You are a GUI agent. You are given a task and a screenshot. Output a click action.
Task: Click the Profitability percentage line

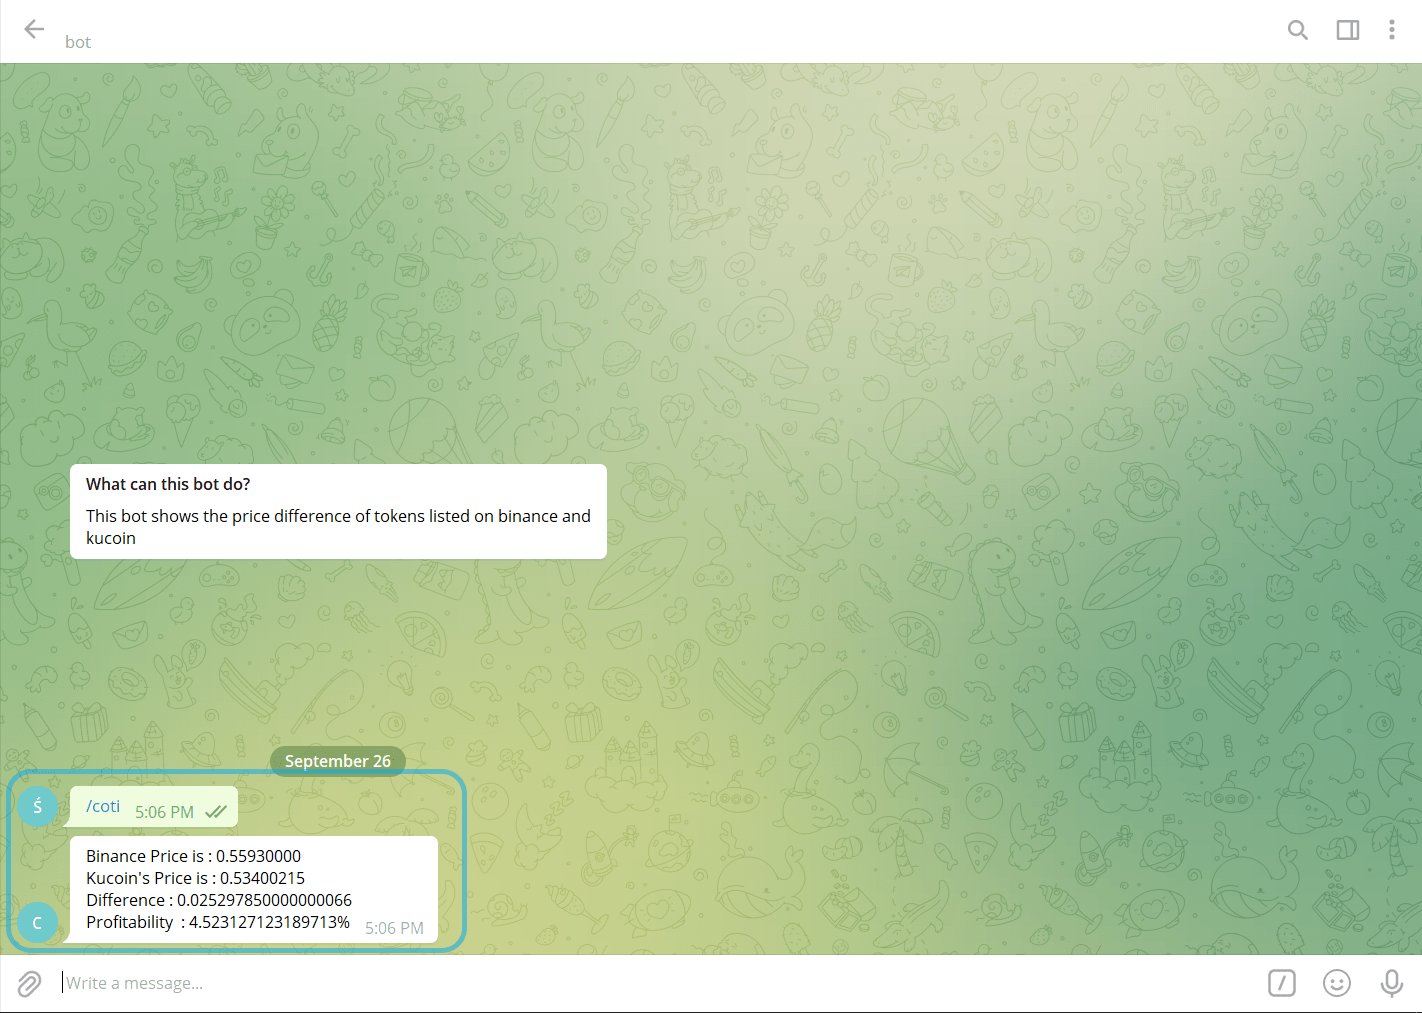coord(218,922)
